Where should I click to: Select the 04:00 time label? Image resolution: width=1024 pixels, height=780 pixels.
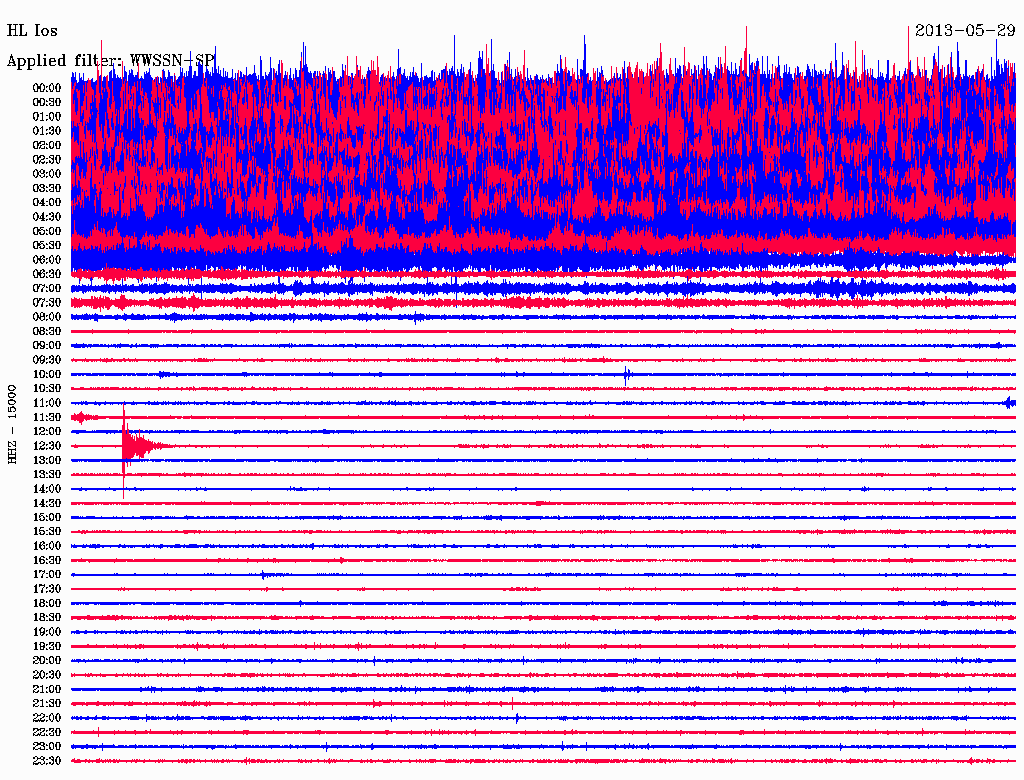click(46, 203)
